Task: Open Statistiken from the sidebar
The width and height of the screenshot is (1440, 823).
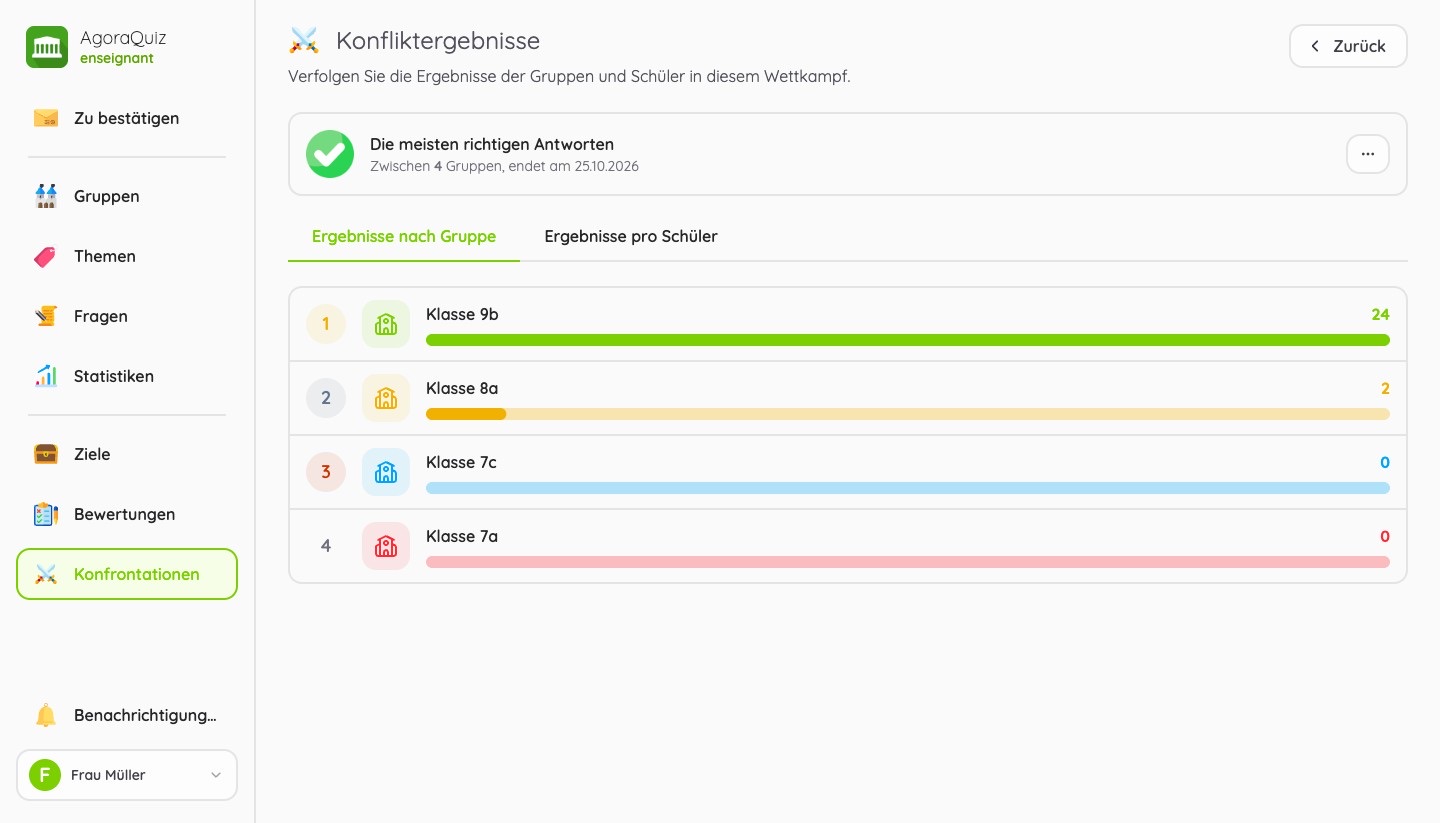Action: [127, 376]
